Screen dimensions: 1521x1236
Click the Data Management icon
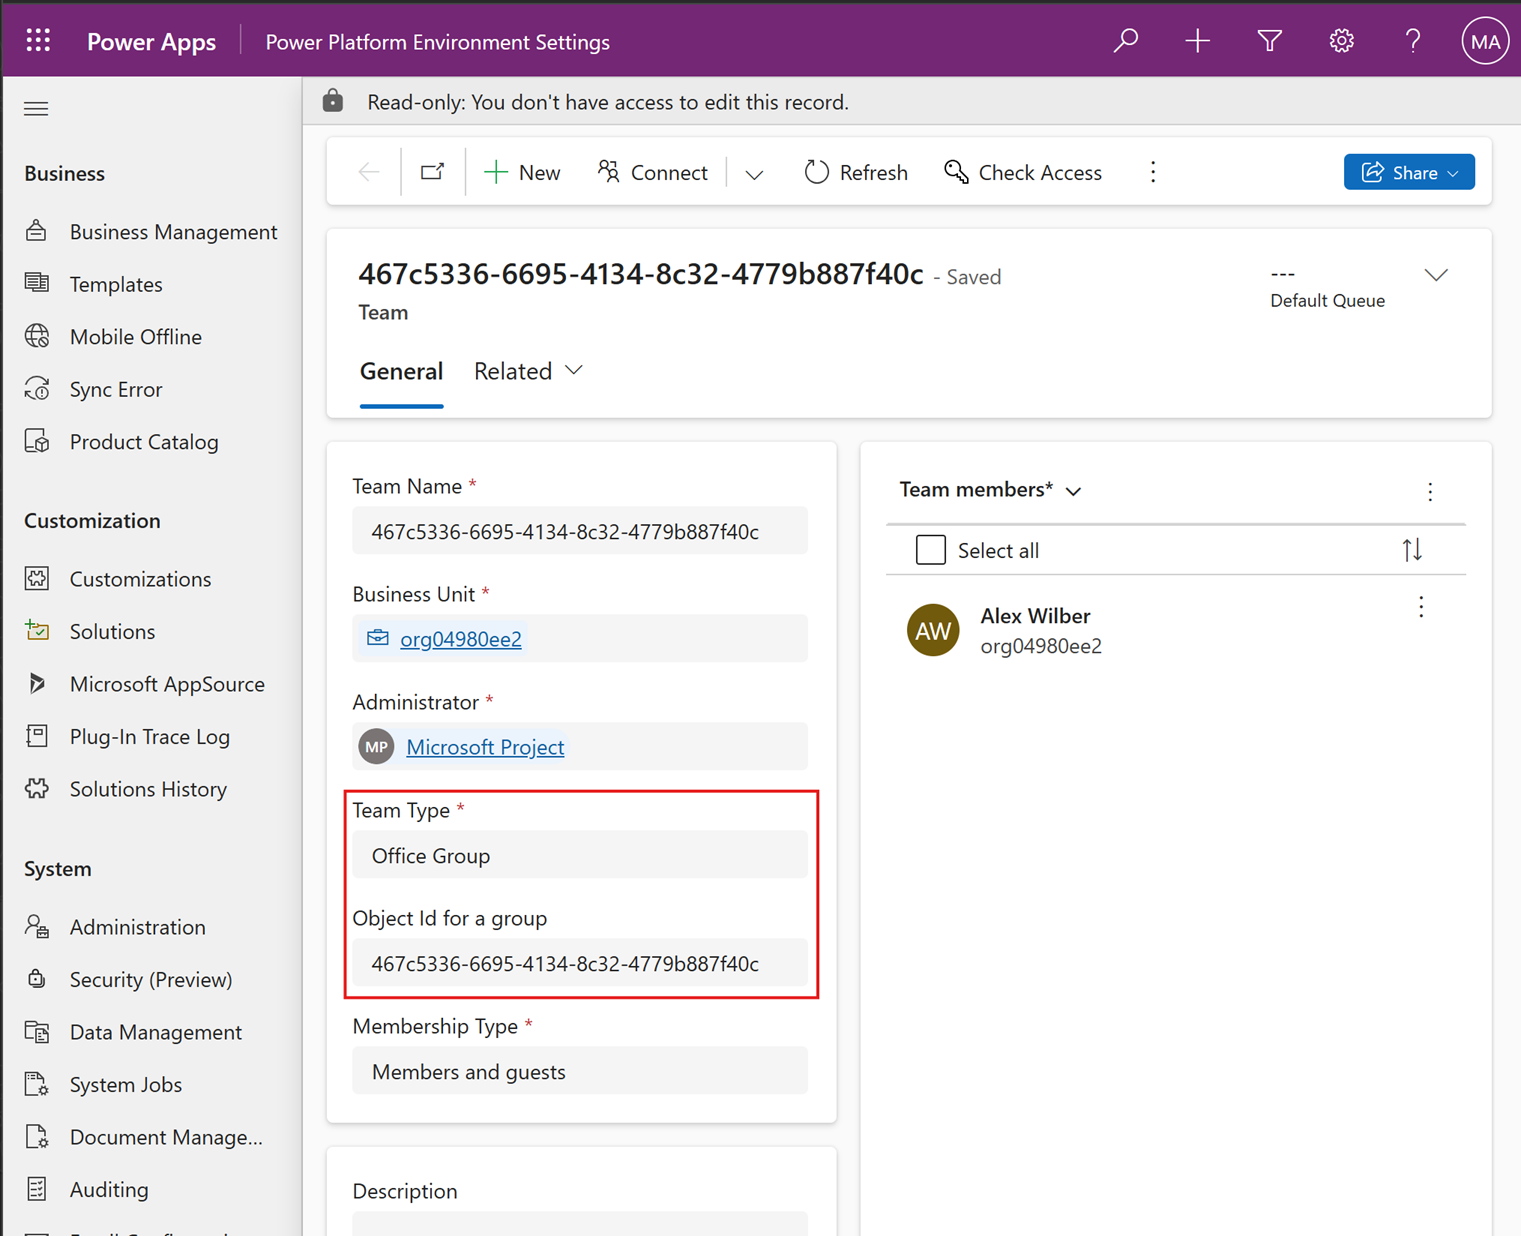click(x=37, y=1032)
